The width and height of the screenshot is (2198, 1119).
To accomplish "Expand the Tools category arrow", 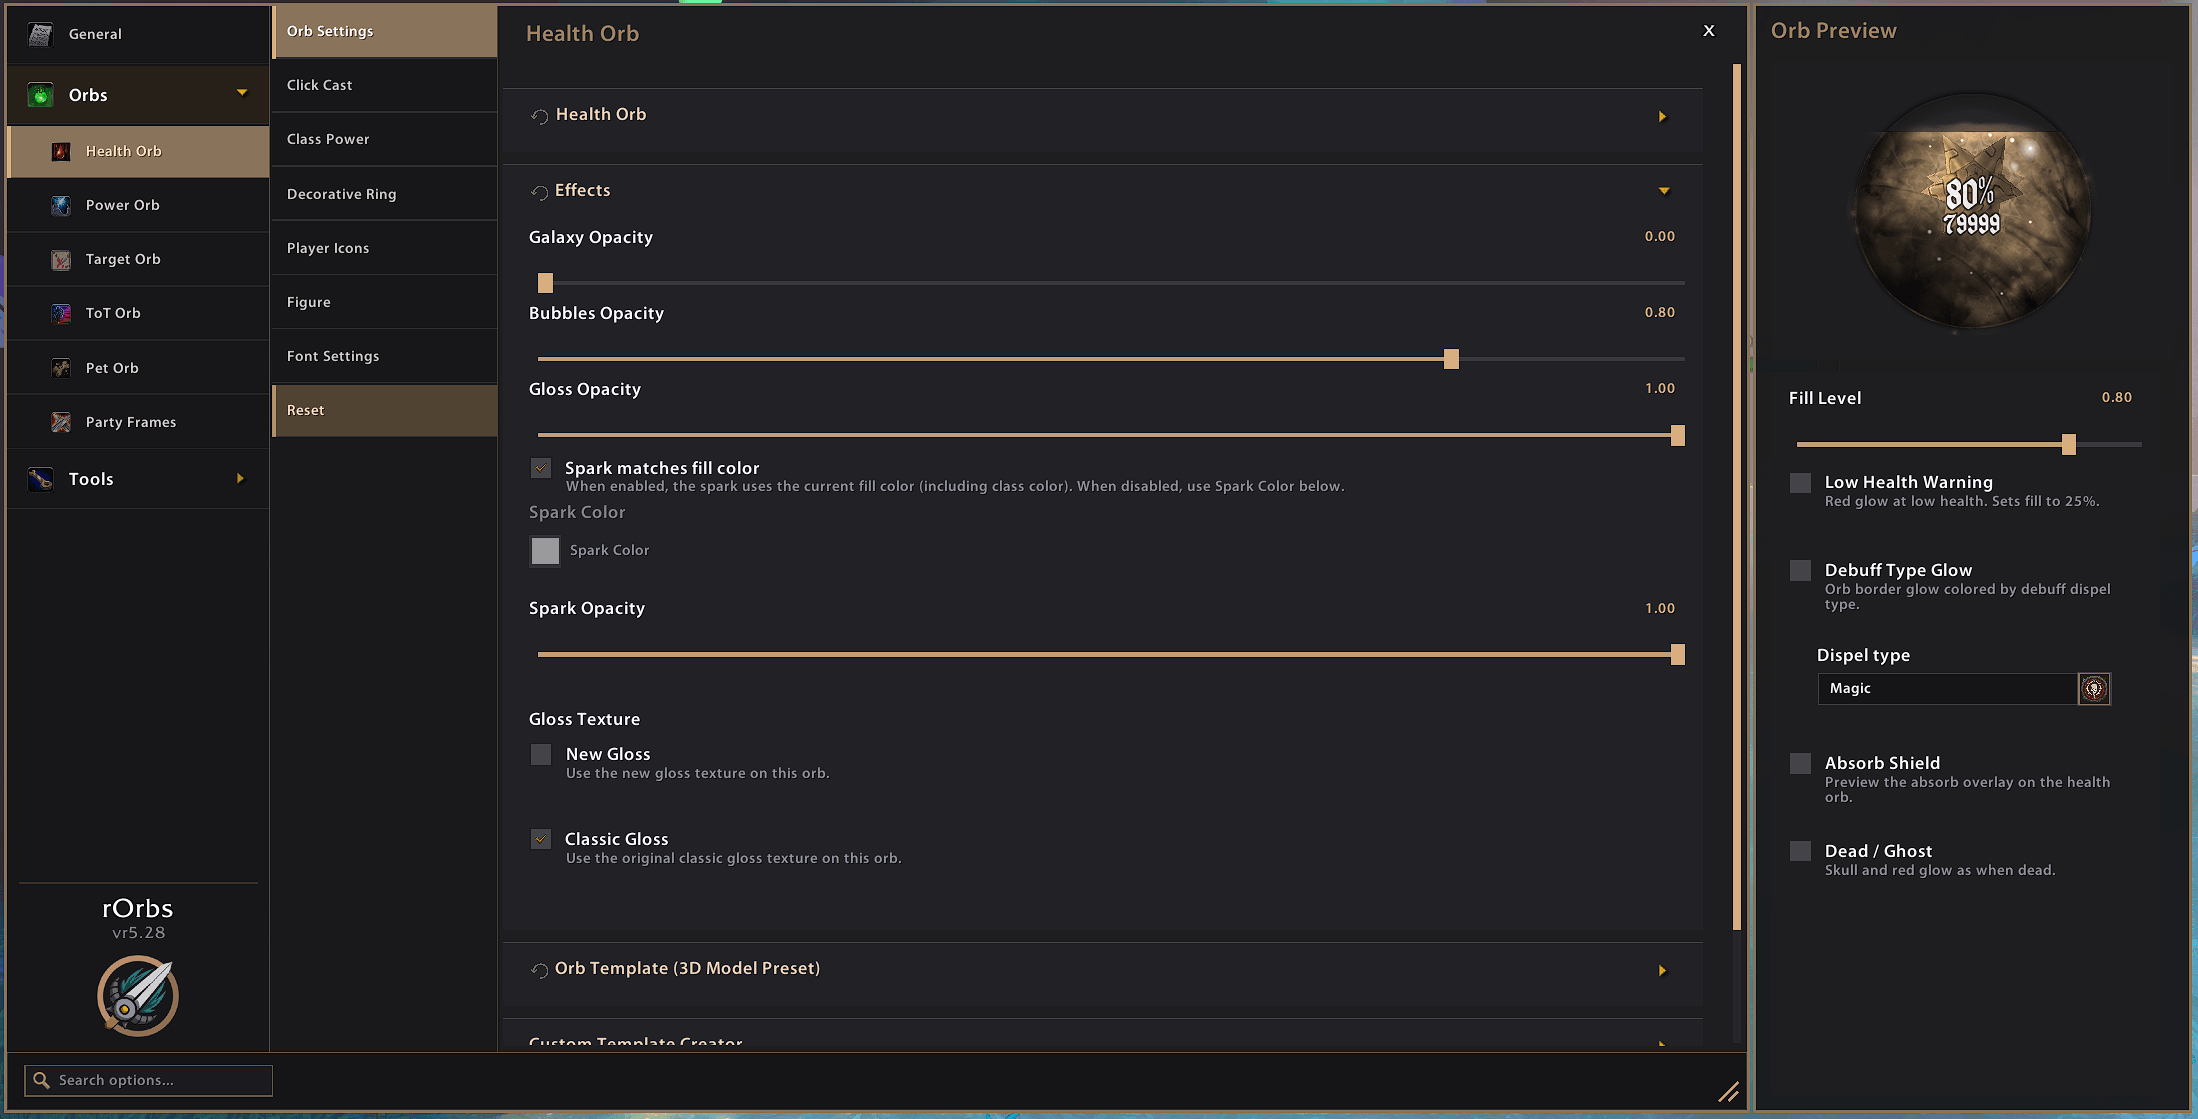I will 240,479.
